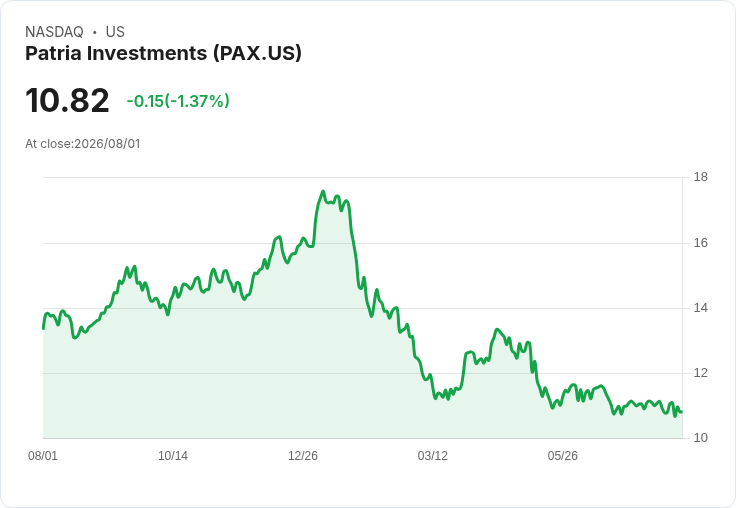
Task: Click the At close:2026/08/01 text
Action: click(83, 144)
